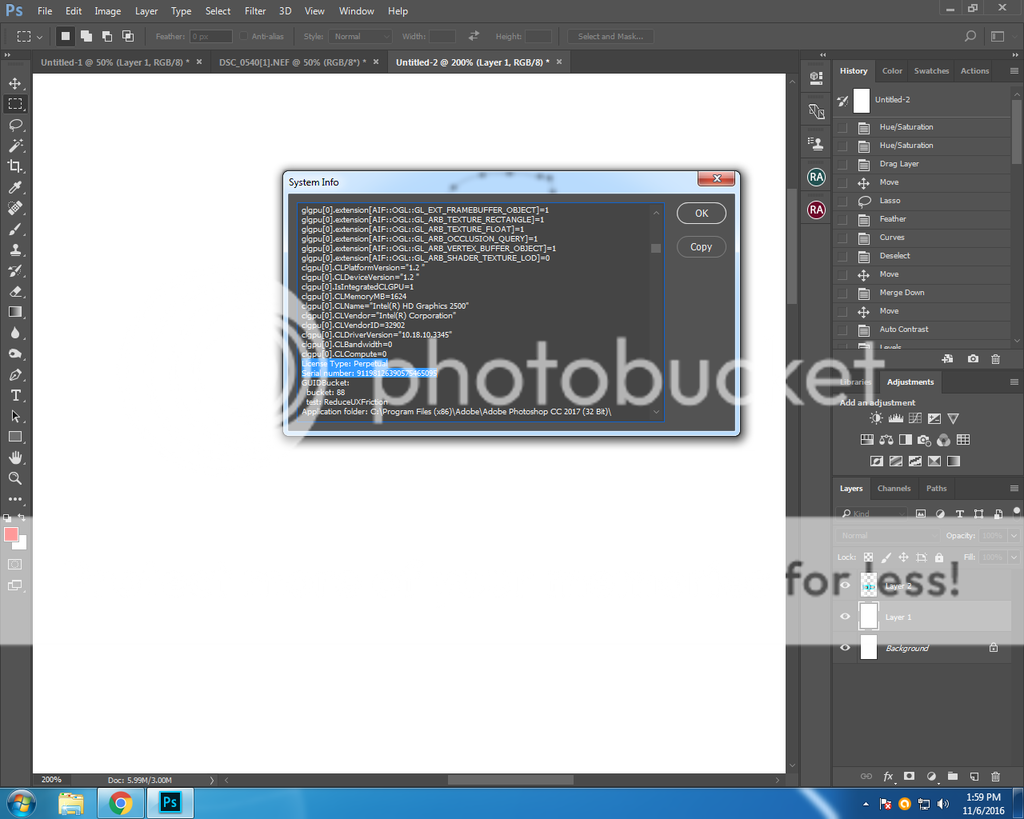
Task: Toggle visibility of Background layer
Action: [845, 647]
